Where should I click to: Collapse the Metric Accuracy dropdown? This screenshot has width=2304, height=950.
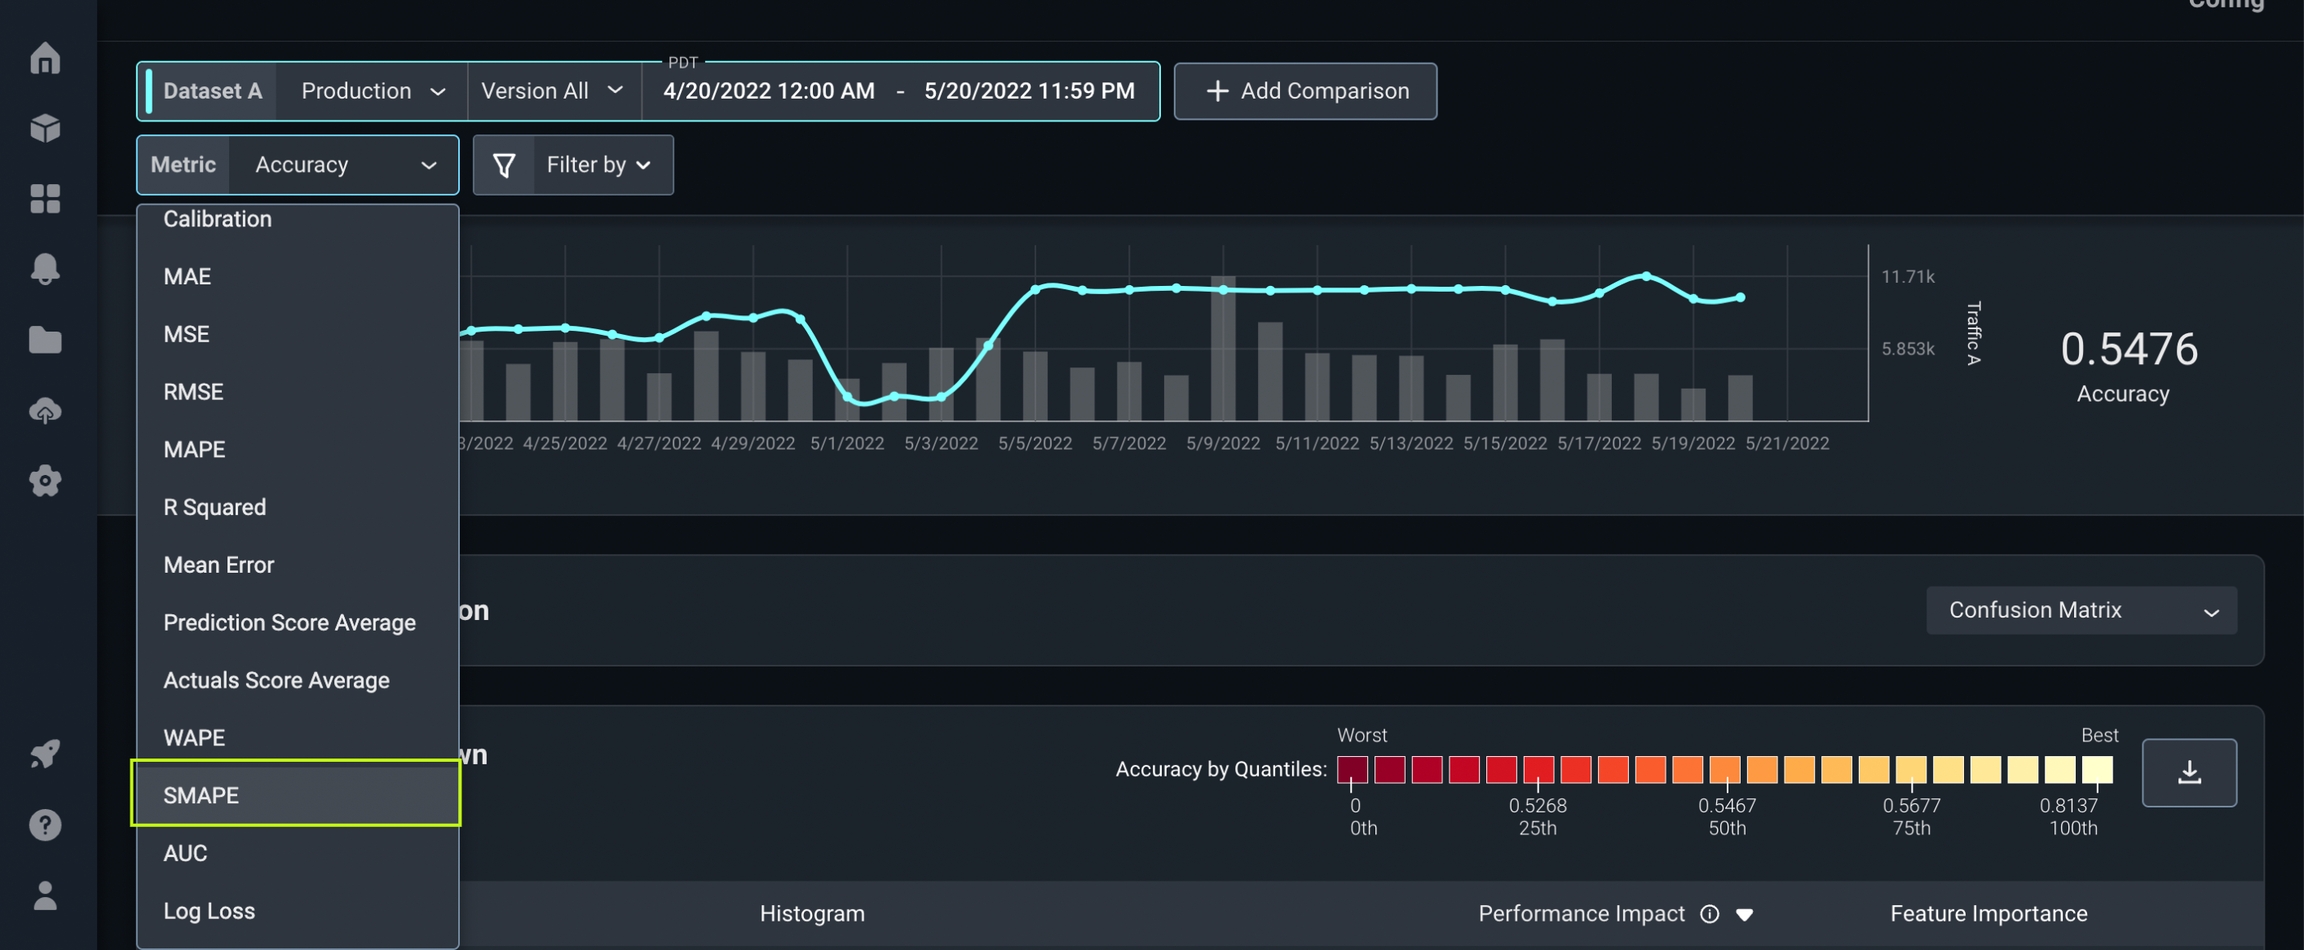(x=343, y=165)
